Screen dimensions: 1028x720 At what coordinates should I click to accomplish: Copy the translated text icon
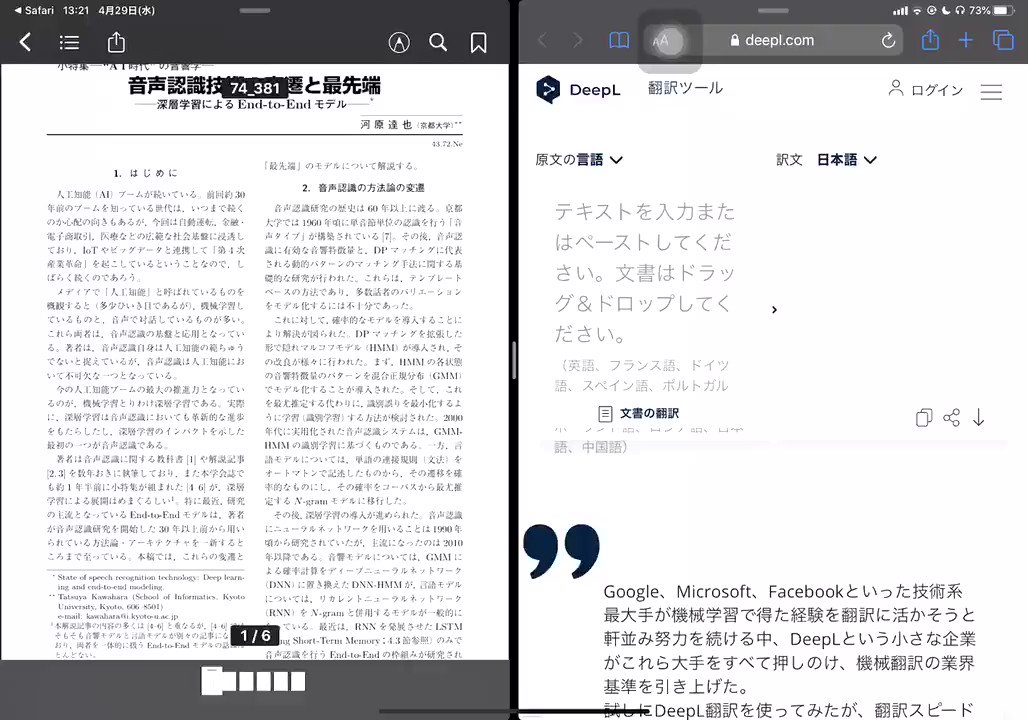click(x=924, y=418)
